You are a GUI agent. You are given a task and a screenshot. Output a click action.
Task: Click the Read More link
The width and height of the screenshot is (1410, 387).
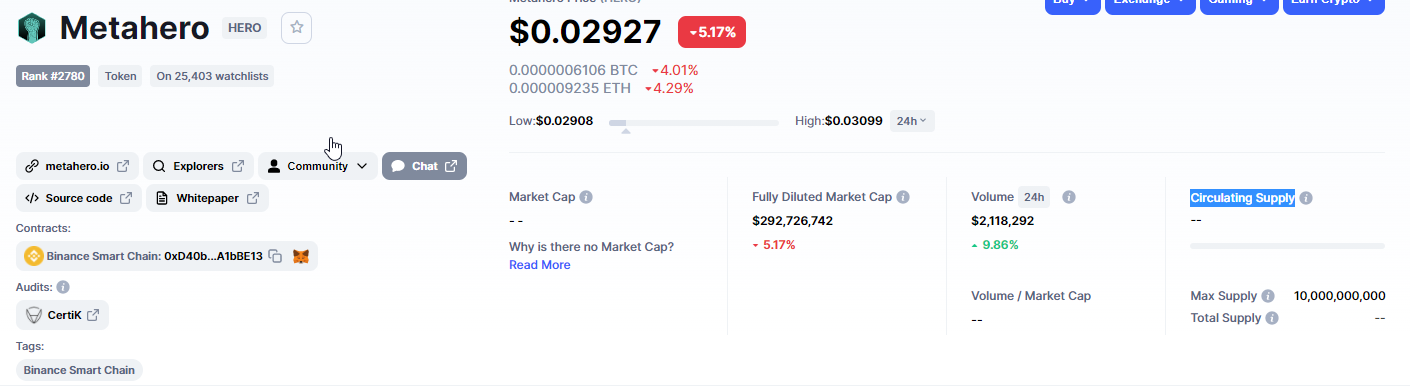pos(540,265)
